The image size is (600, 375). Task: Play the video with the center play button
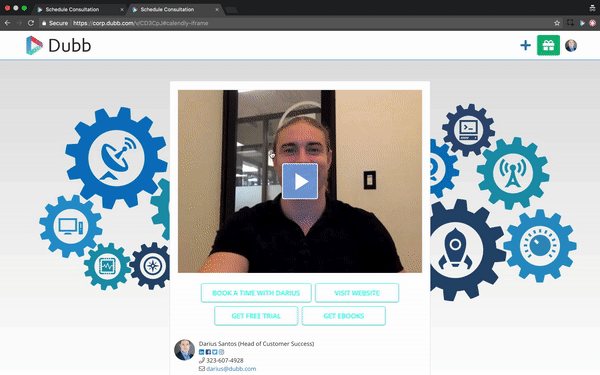coord(300,181)
